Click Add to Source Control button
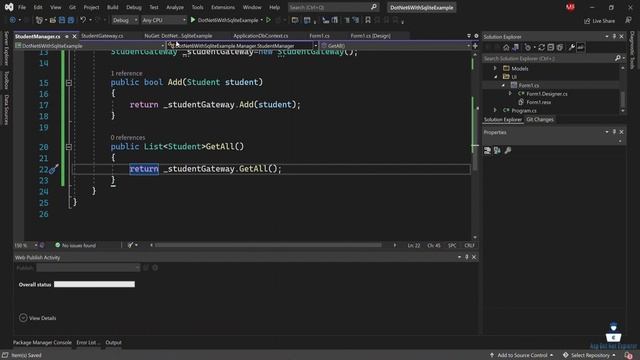This screenshot has height=360, width=640. pos(521,355)
